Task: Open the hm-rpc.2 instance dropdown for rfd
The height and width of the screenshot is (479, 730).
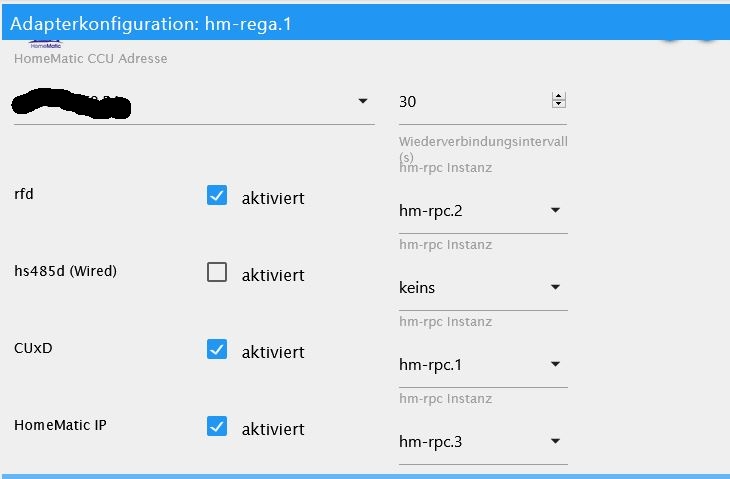Action: (x=555, y=211)
